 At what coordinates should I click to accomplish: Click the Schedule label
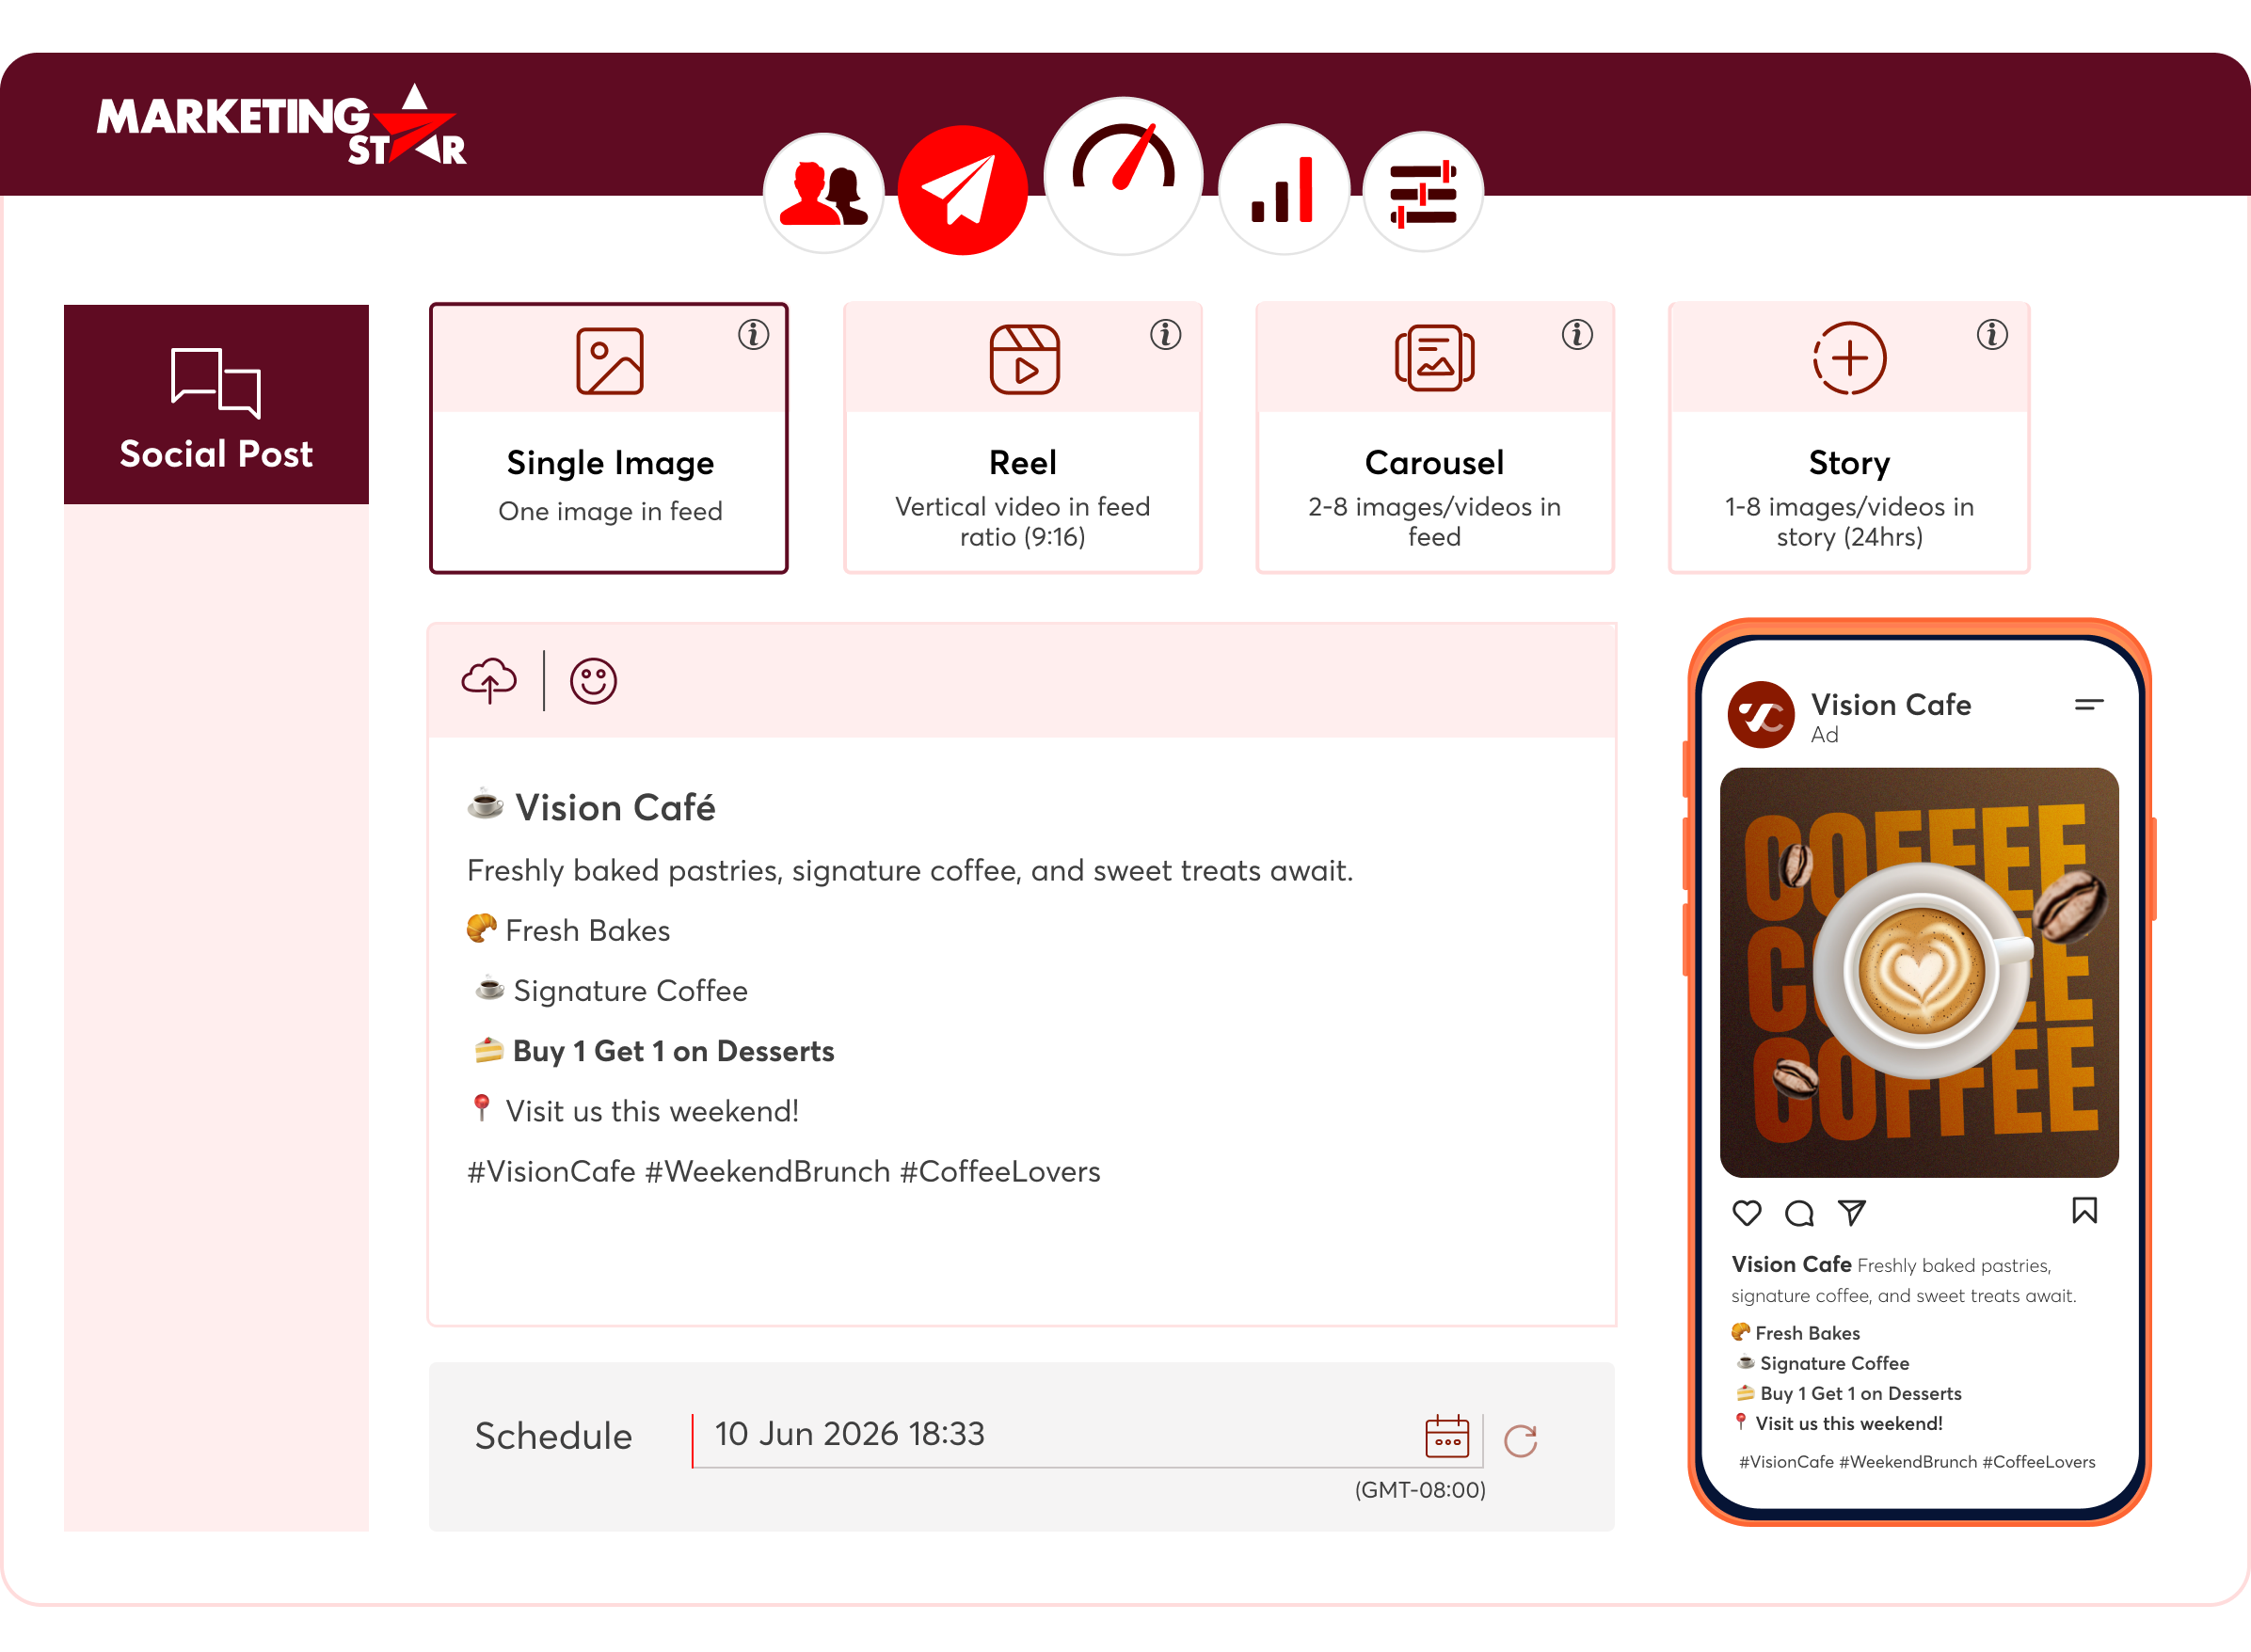[x=553, y=1437]
